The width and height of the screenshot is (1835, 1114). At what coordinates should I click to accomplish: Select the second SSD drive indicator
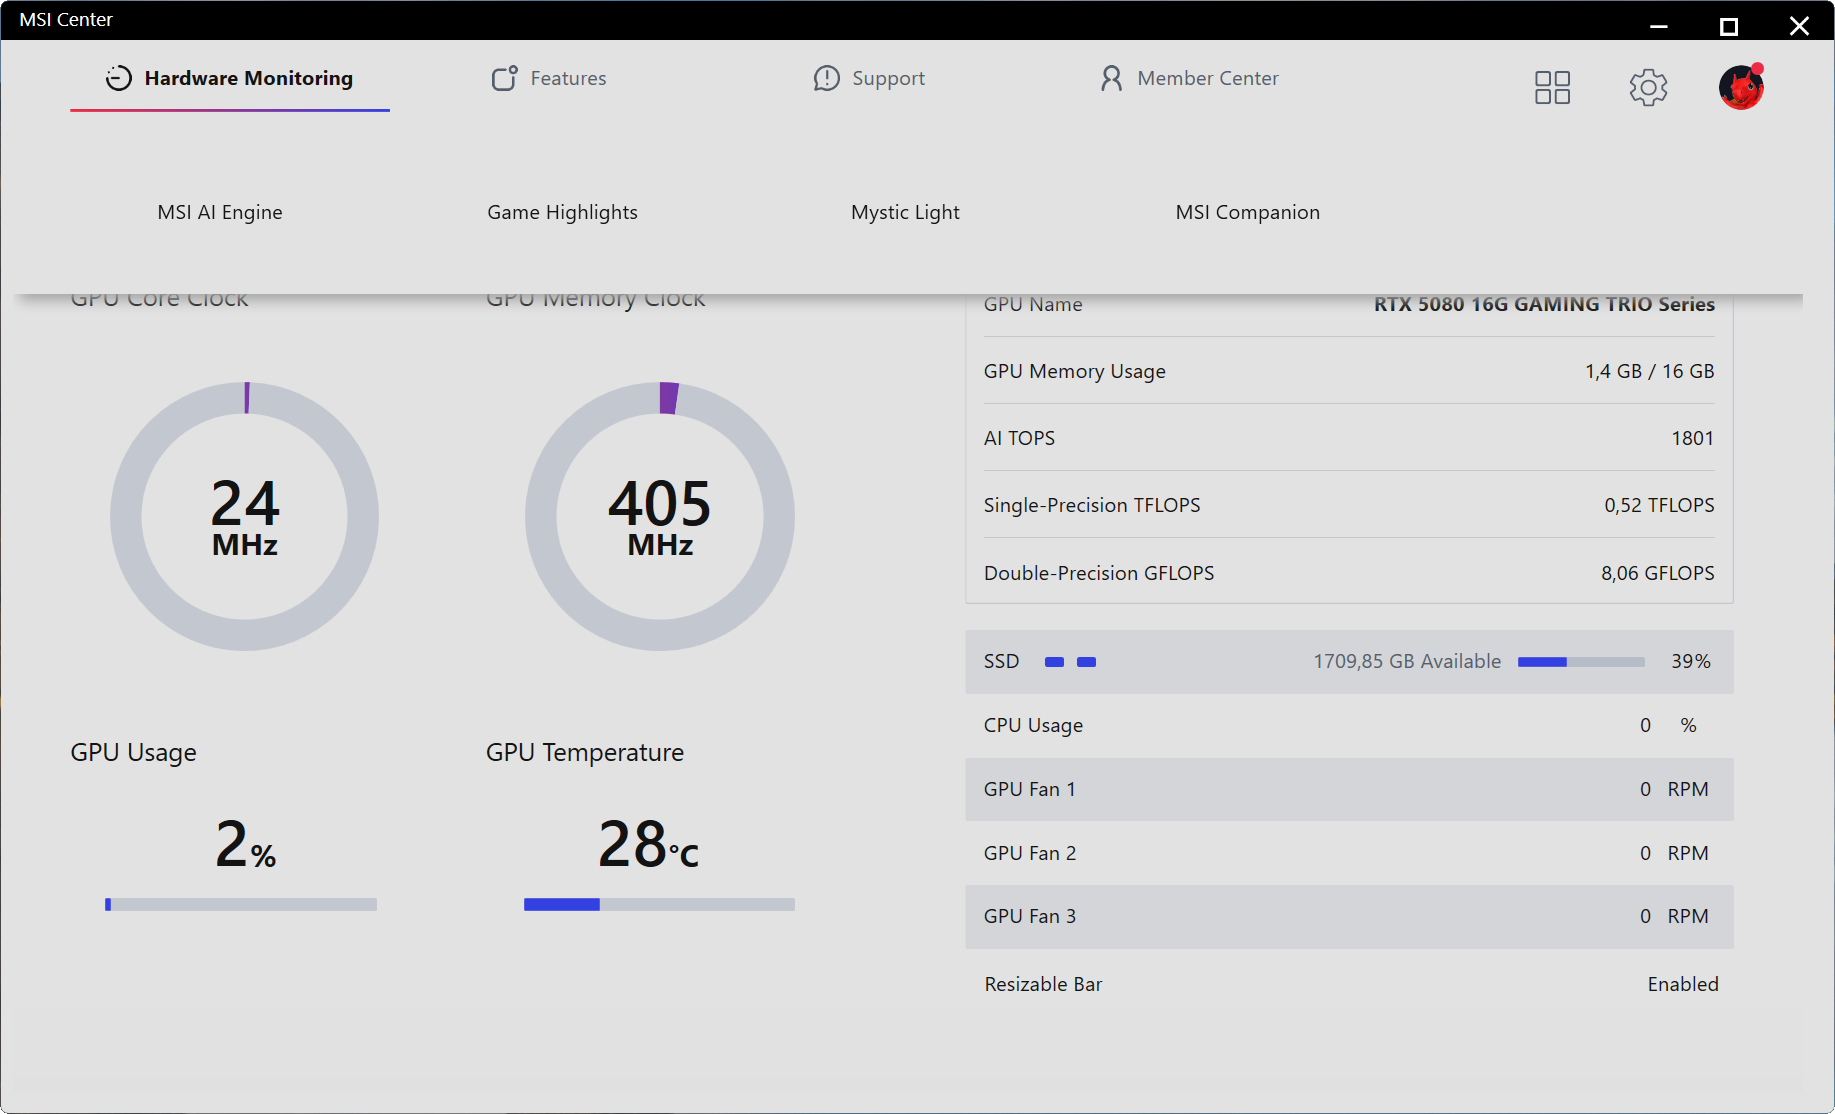point(1086,662)
